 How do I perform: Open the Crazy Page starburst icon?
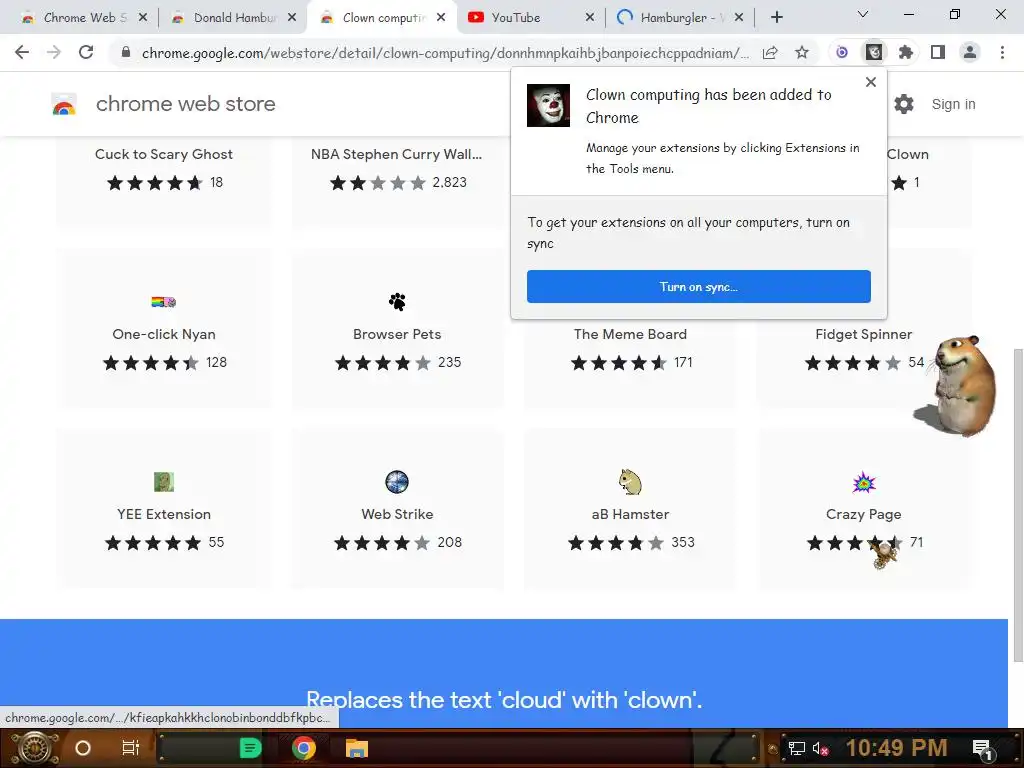(863, 483)
